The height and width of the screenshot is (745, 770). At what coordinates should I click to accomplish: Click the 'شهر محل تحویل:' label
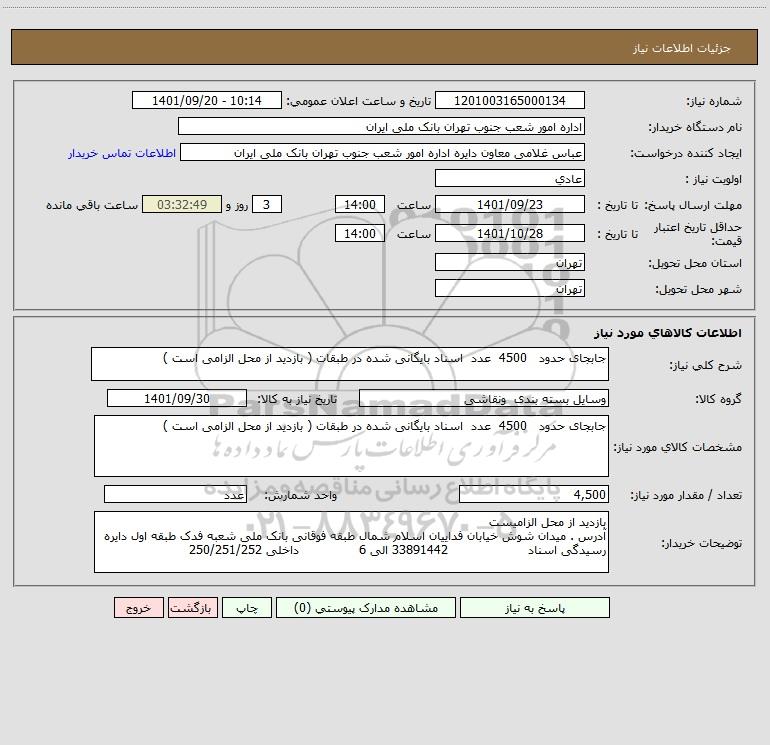point(698,290)
